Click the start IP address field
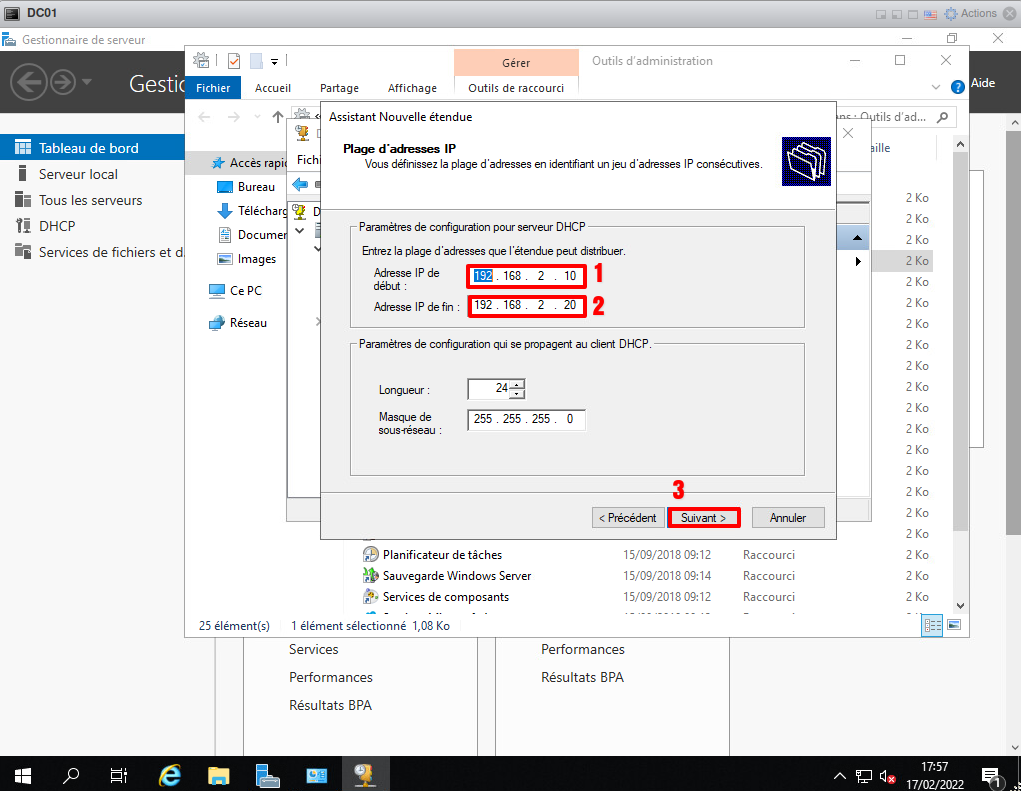1021x791 pixels. pos(525,275)
